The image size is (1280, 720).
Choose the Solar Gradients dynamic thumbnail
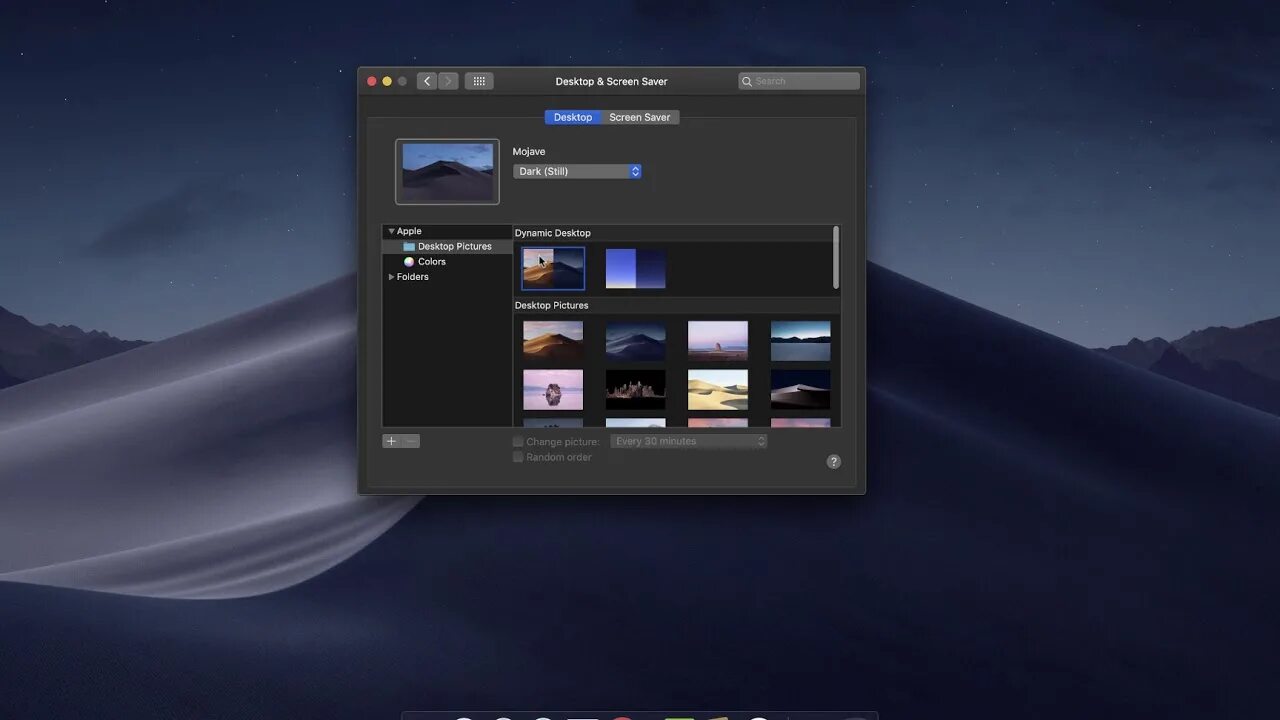(x=636, y=269)
